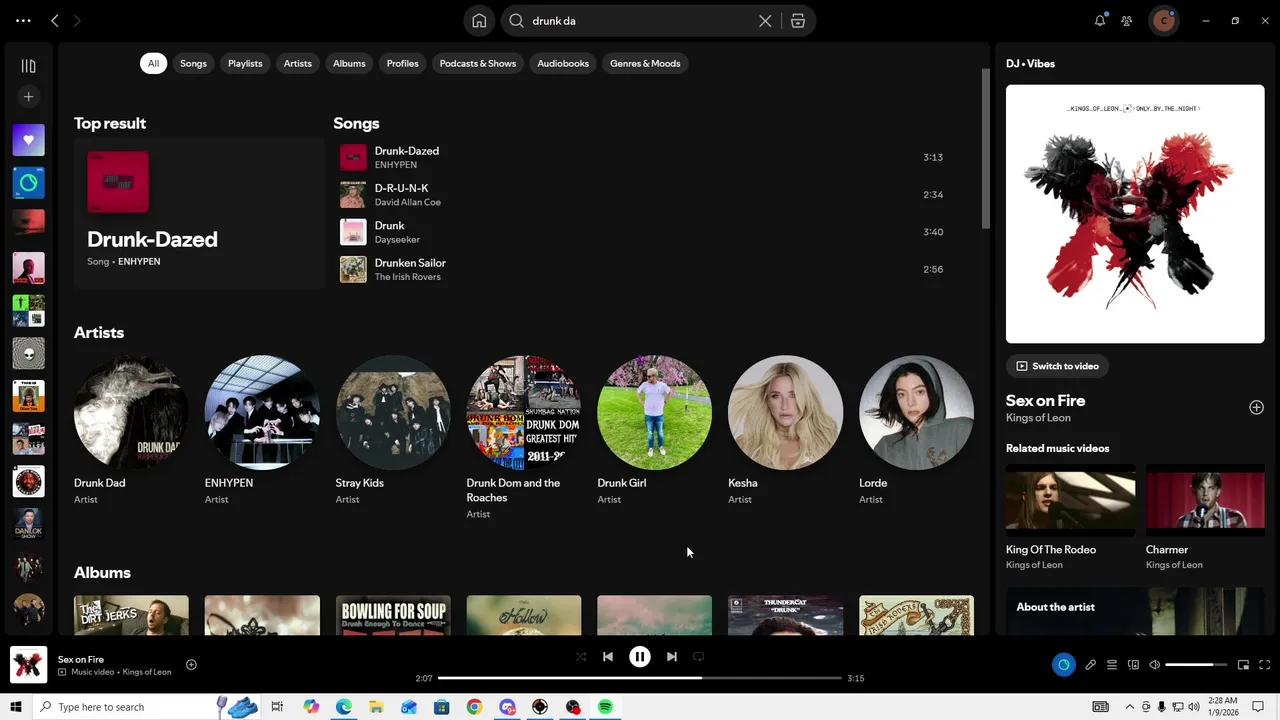The width and height of the screenshot is (1280, 720).
Task: Mute the volume speaker icon
Action: coord(1154,665)
